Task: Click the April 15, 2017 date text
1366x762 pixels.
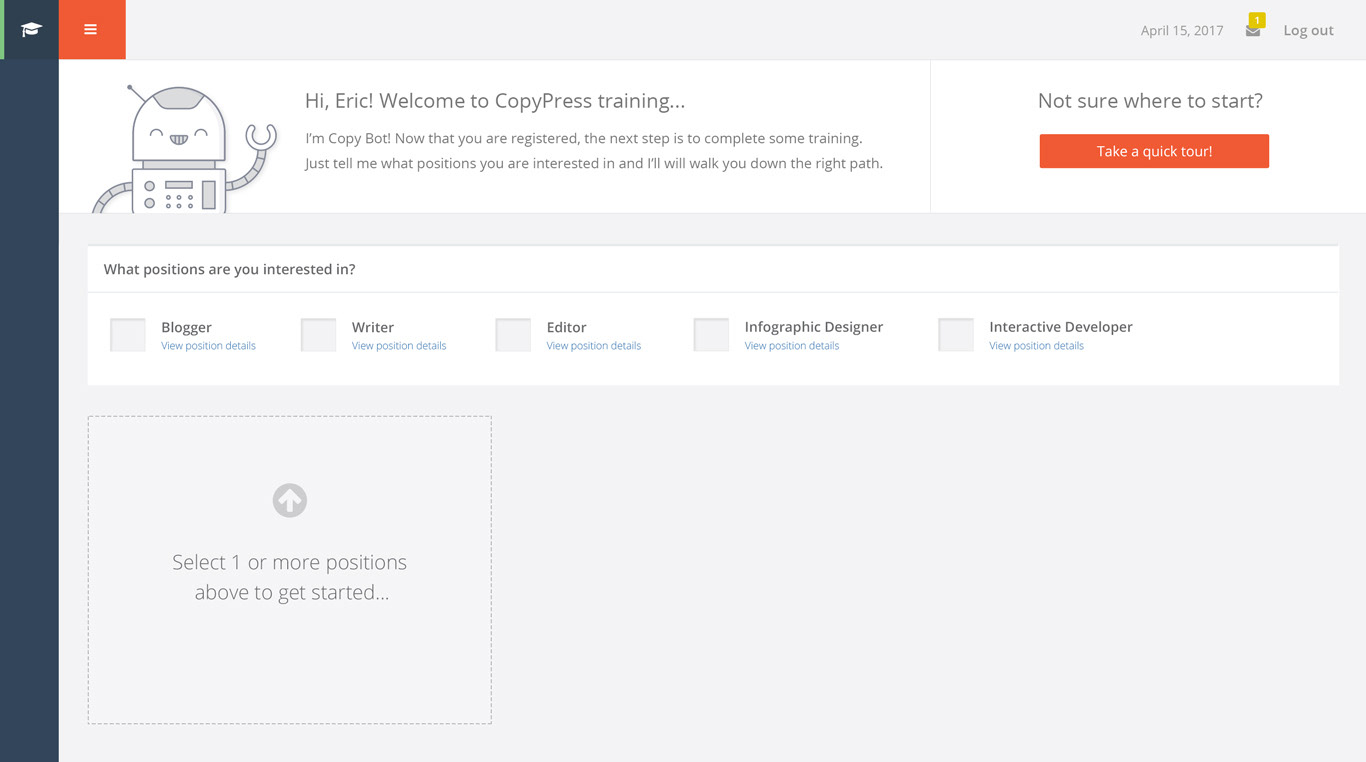Action: [x=1182, y=31]
